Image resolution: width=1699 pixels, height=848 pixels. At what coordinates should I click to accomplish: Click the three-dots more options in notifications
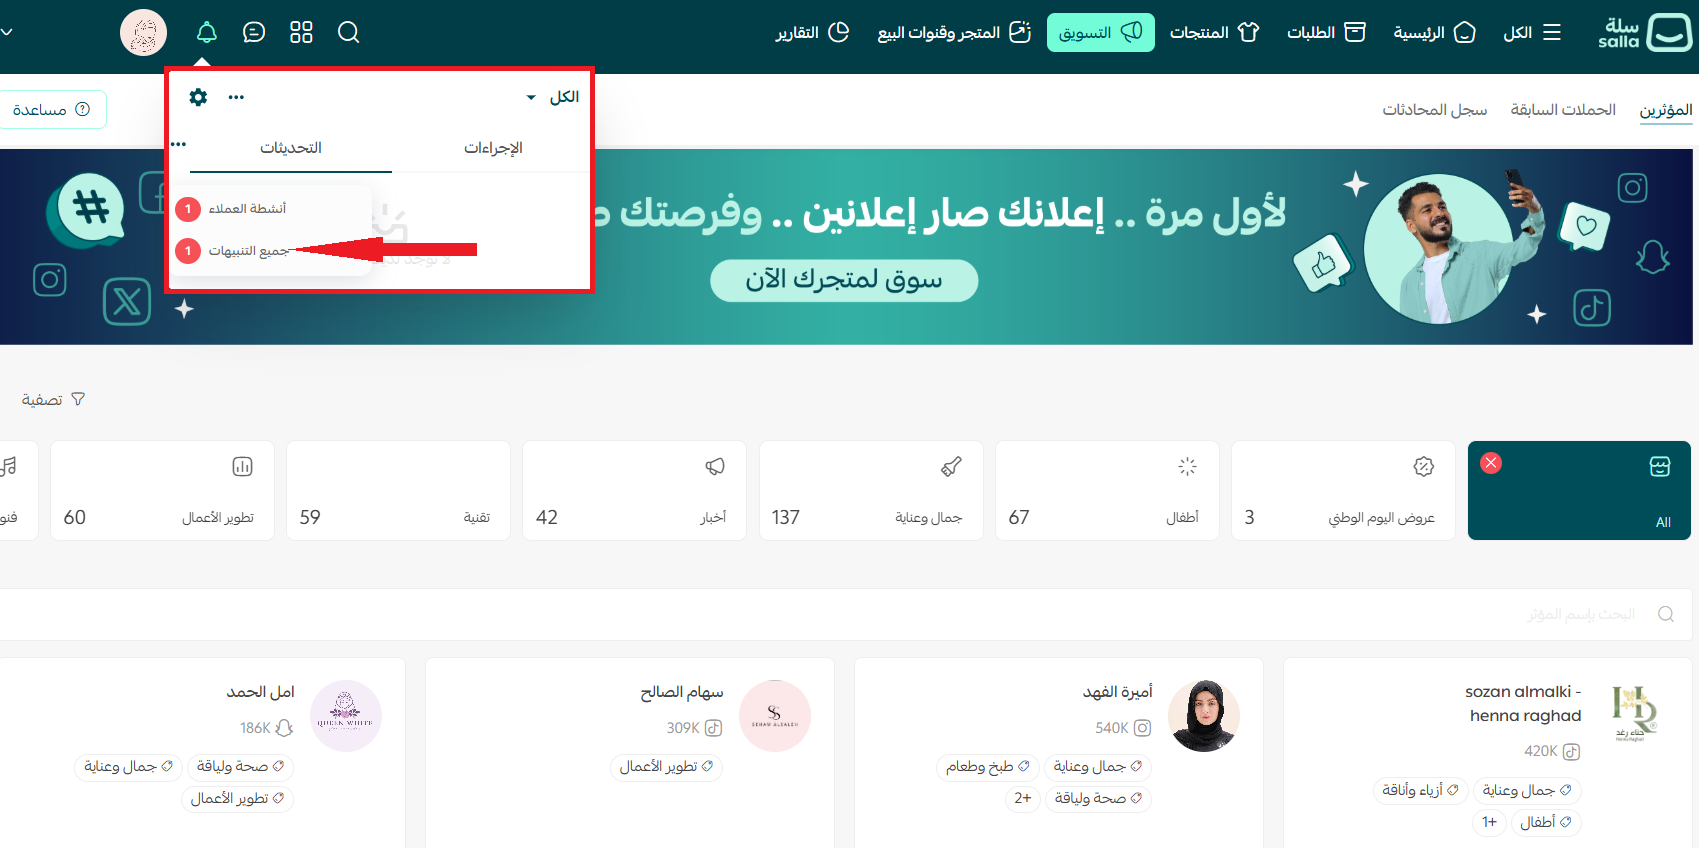[236, 97]
